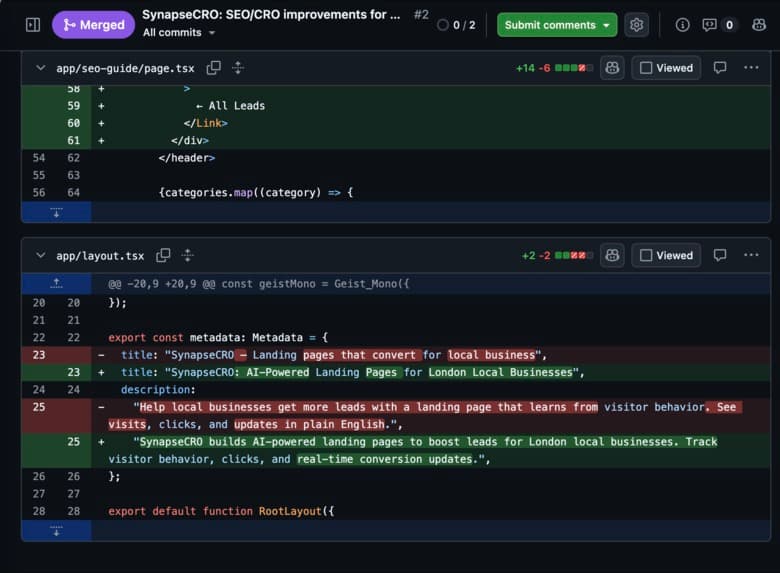Image resolution: width=780 pixels, height=573 pixels.
Task: Collapse the app/seo-guide/page.tsx file diff
Action: (41, 68)
